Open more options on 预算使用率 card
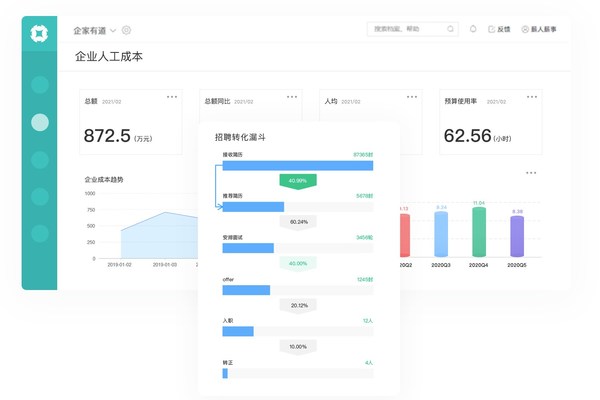The height and width of the screenshot is (400, 600). (x=532, y=97)
